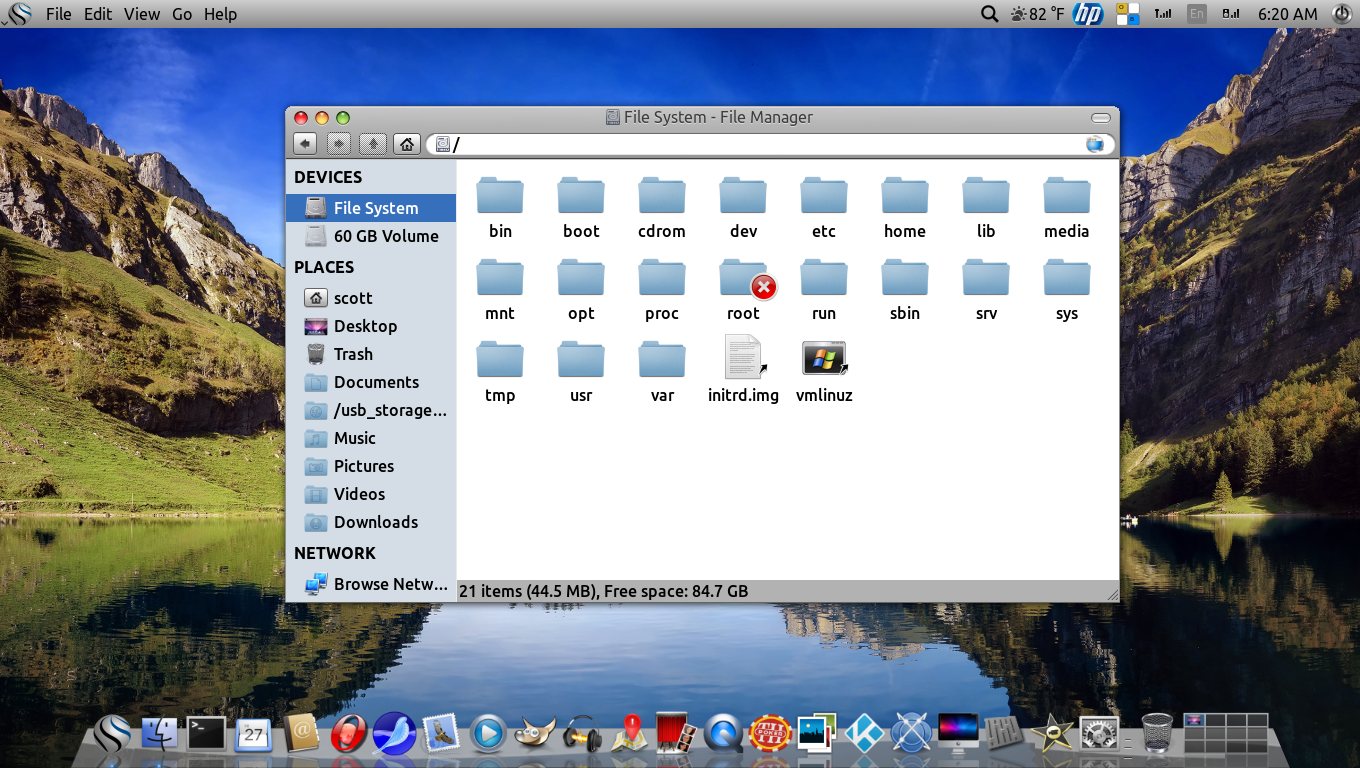Click the clock showing 6:20 AM
This screenshot has height=768, width=1360.
[1287, 14]
